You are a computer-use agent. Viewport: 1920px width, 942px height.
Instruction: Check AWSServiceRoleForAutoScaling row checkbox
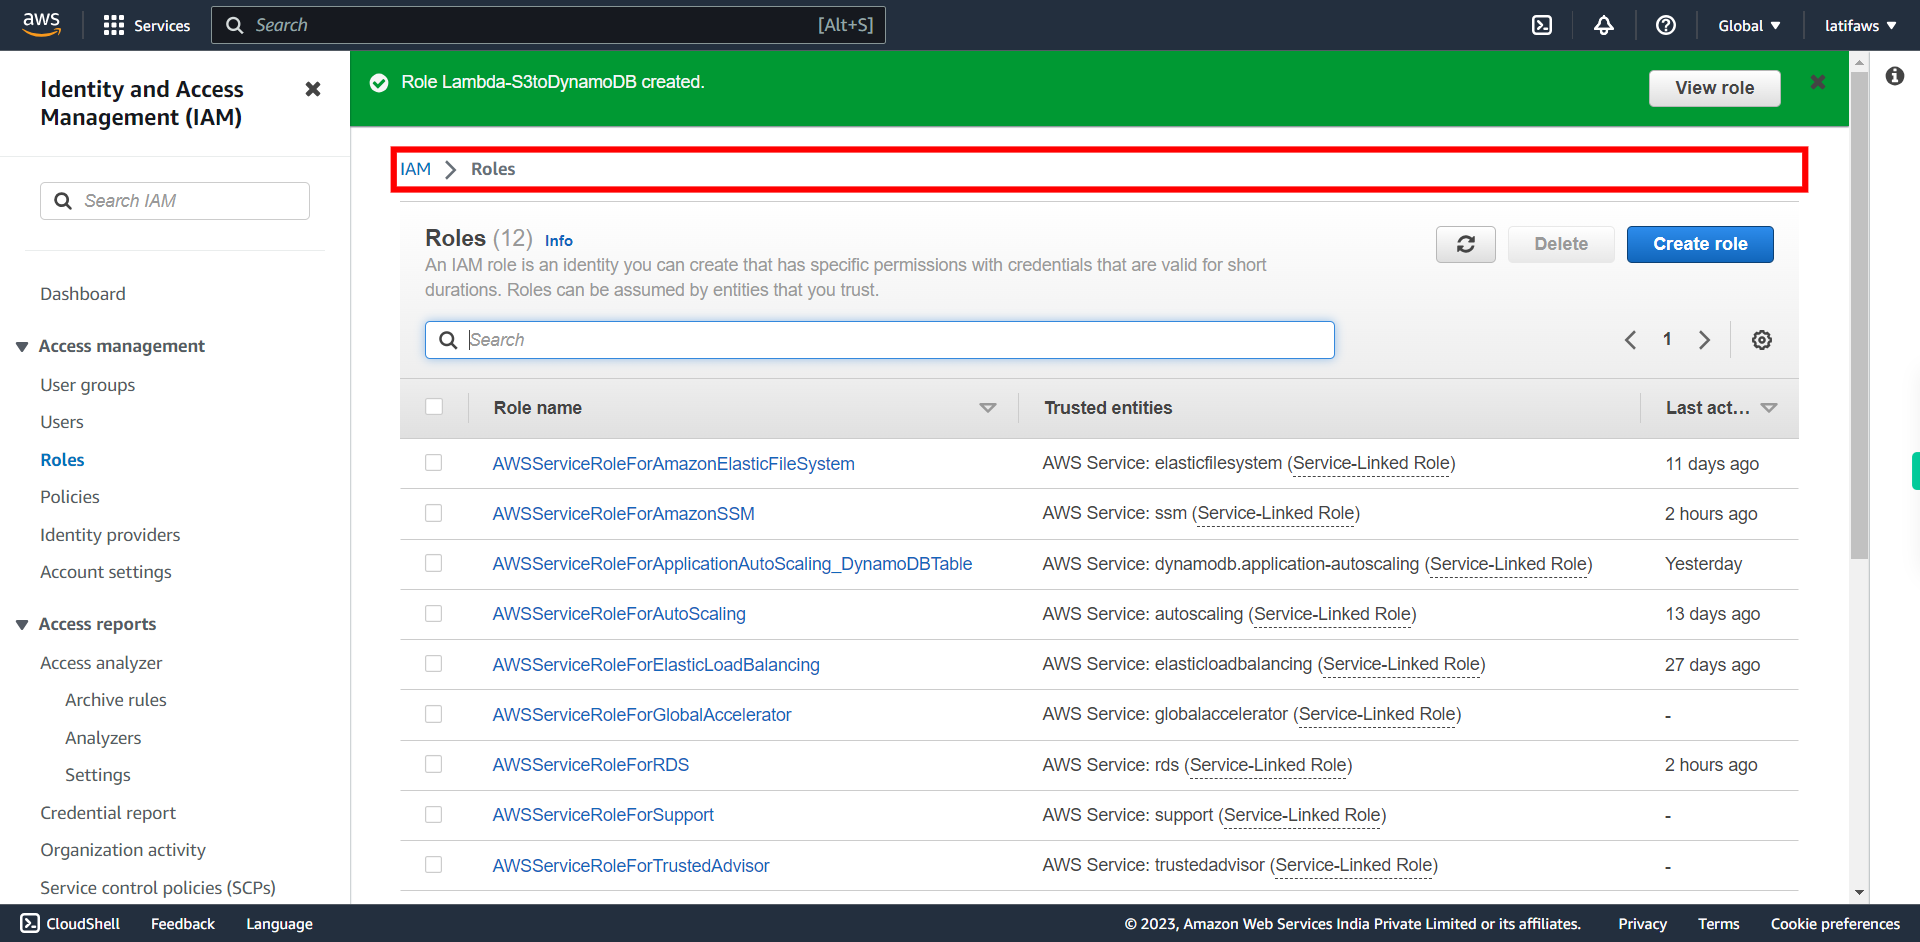pos(434,613)
